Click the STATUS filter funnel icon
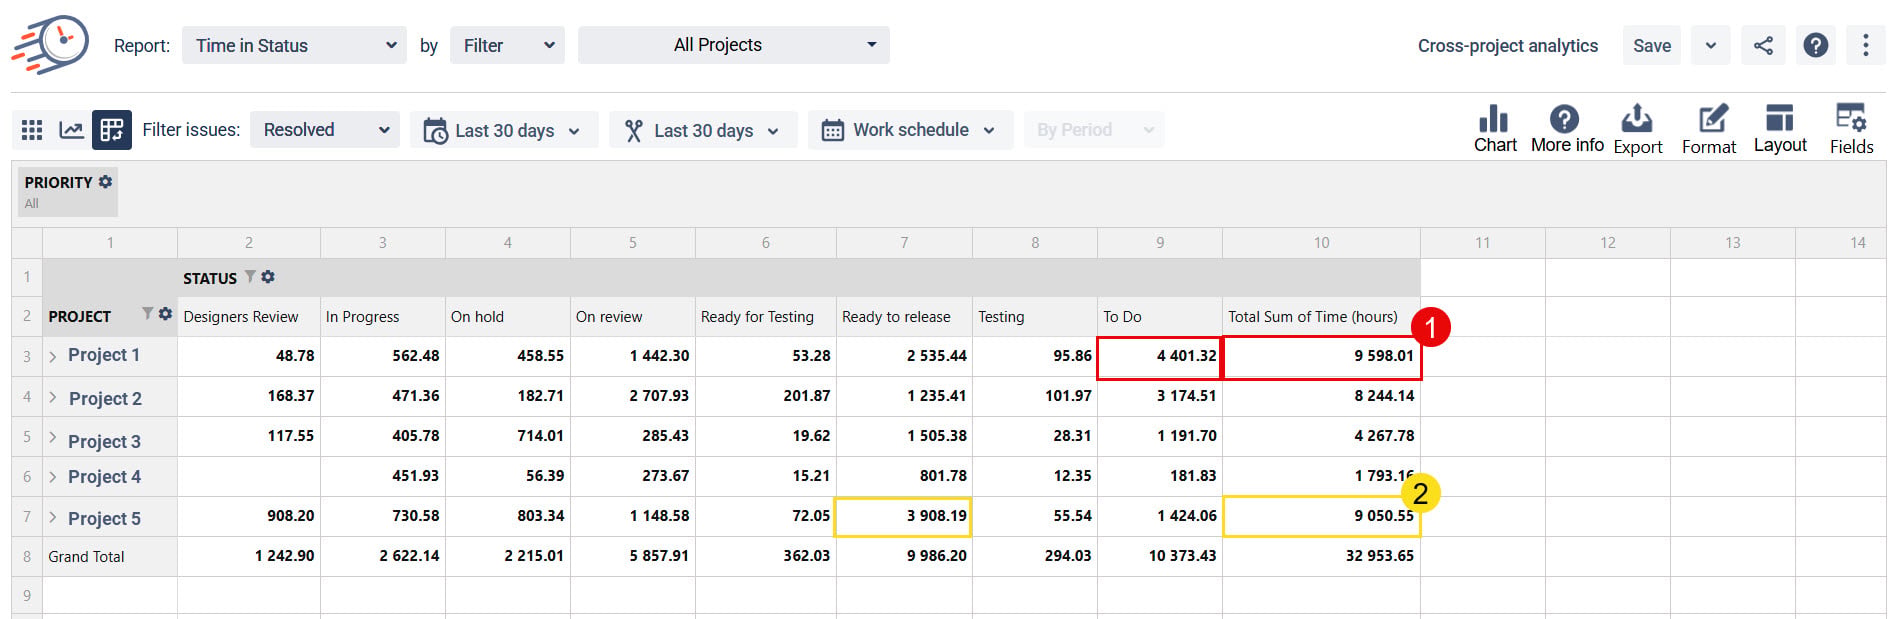The image size is (1897, 619). 250,277
